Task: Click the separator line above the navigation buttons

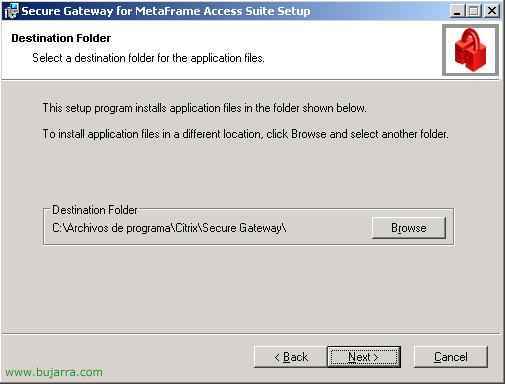Action: pyautogui.click(x=251, y=333)
